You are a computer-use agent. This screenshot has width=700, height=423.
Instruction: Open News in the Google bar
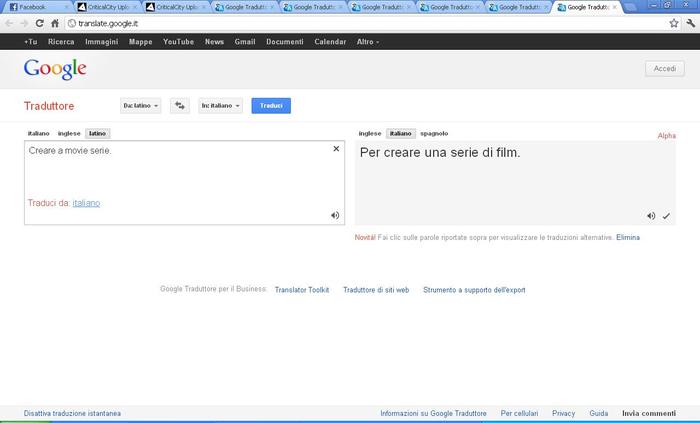coord(214,41)
